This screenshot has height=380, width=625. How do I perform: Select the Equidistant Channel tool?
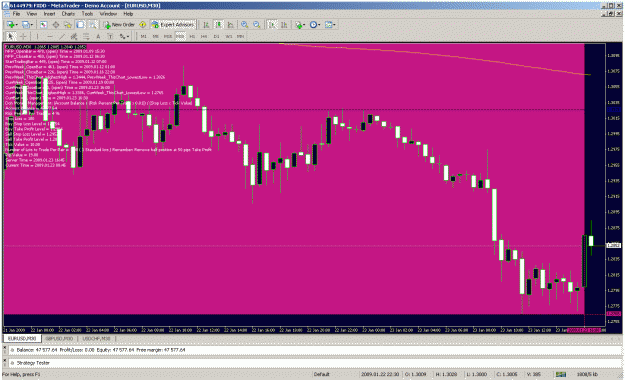(74, 36)
